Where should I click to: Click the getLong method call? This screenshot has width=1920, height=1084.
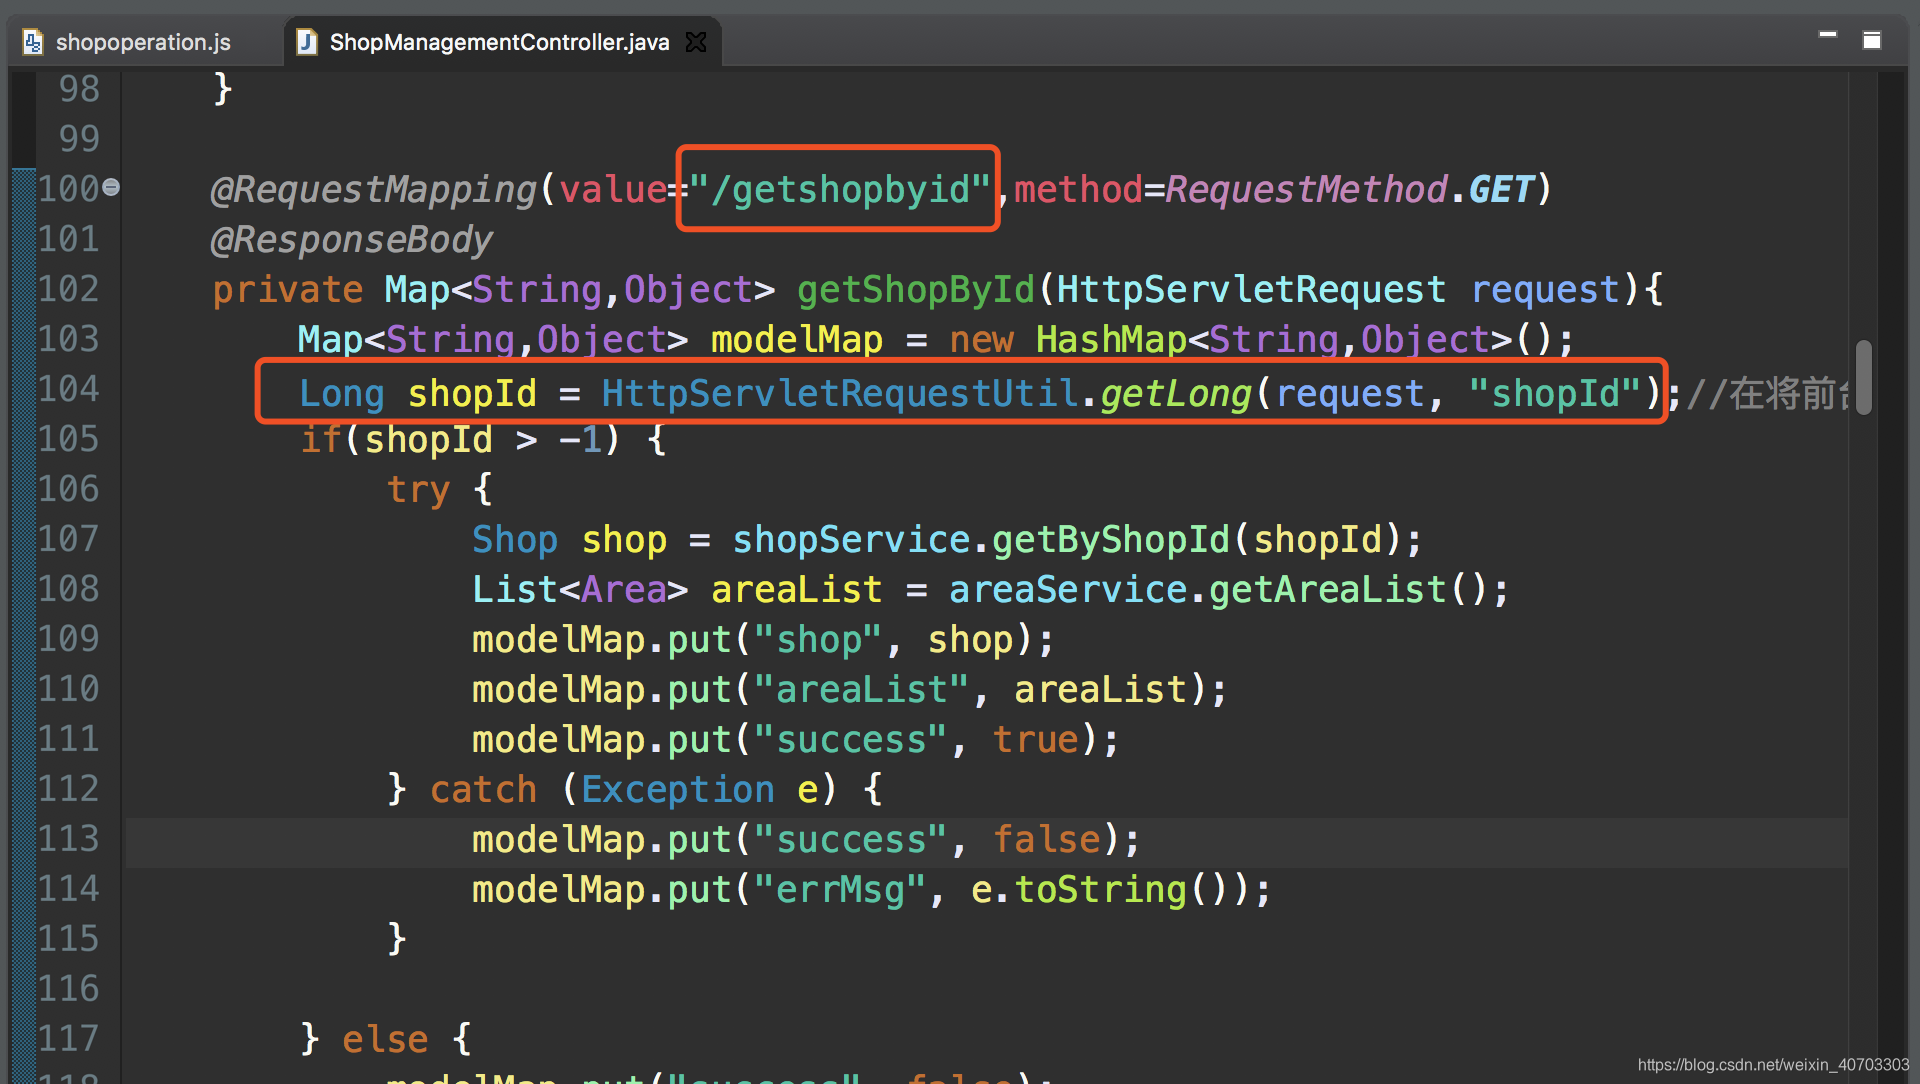click(x=1176, y=394)
